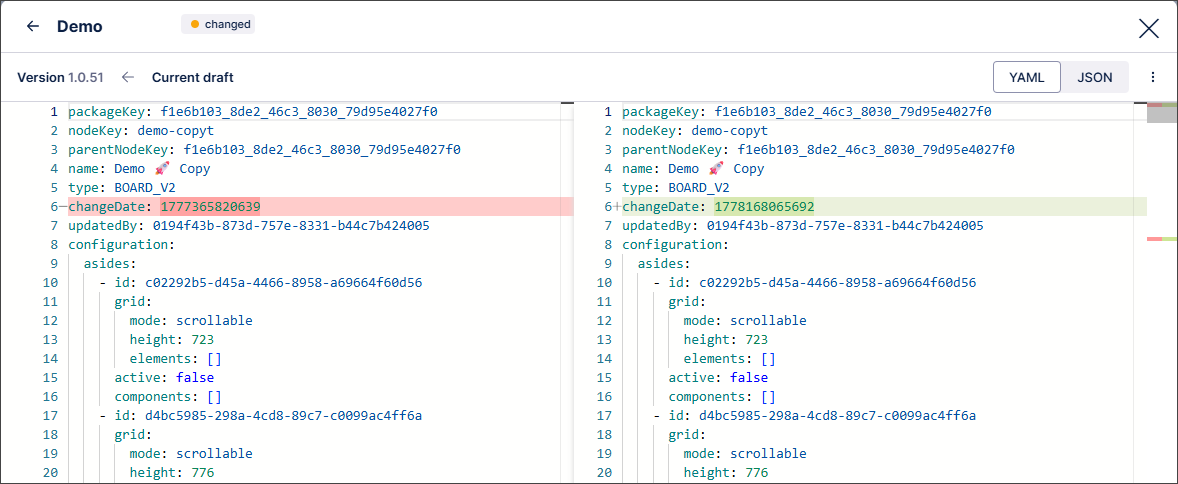Click the name: Demo Copy line in the right pane
Screen dimensions: 1178x484
point(693,168)
